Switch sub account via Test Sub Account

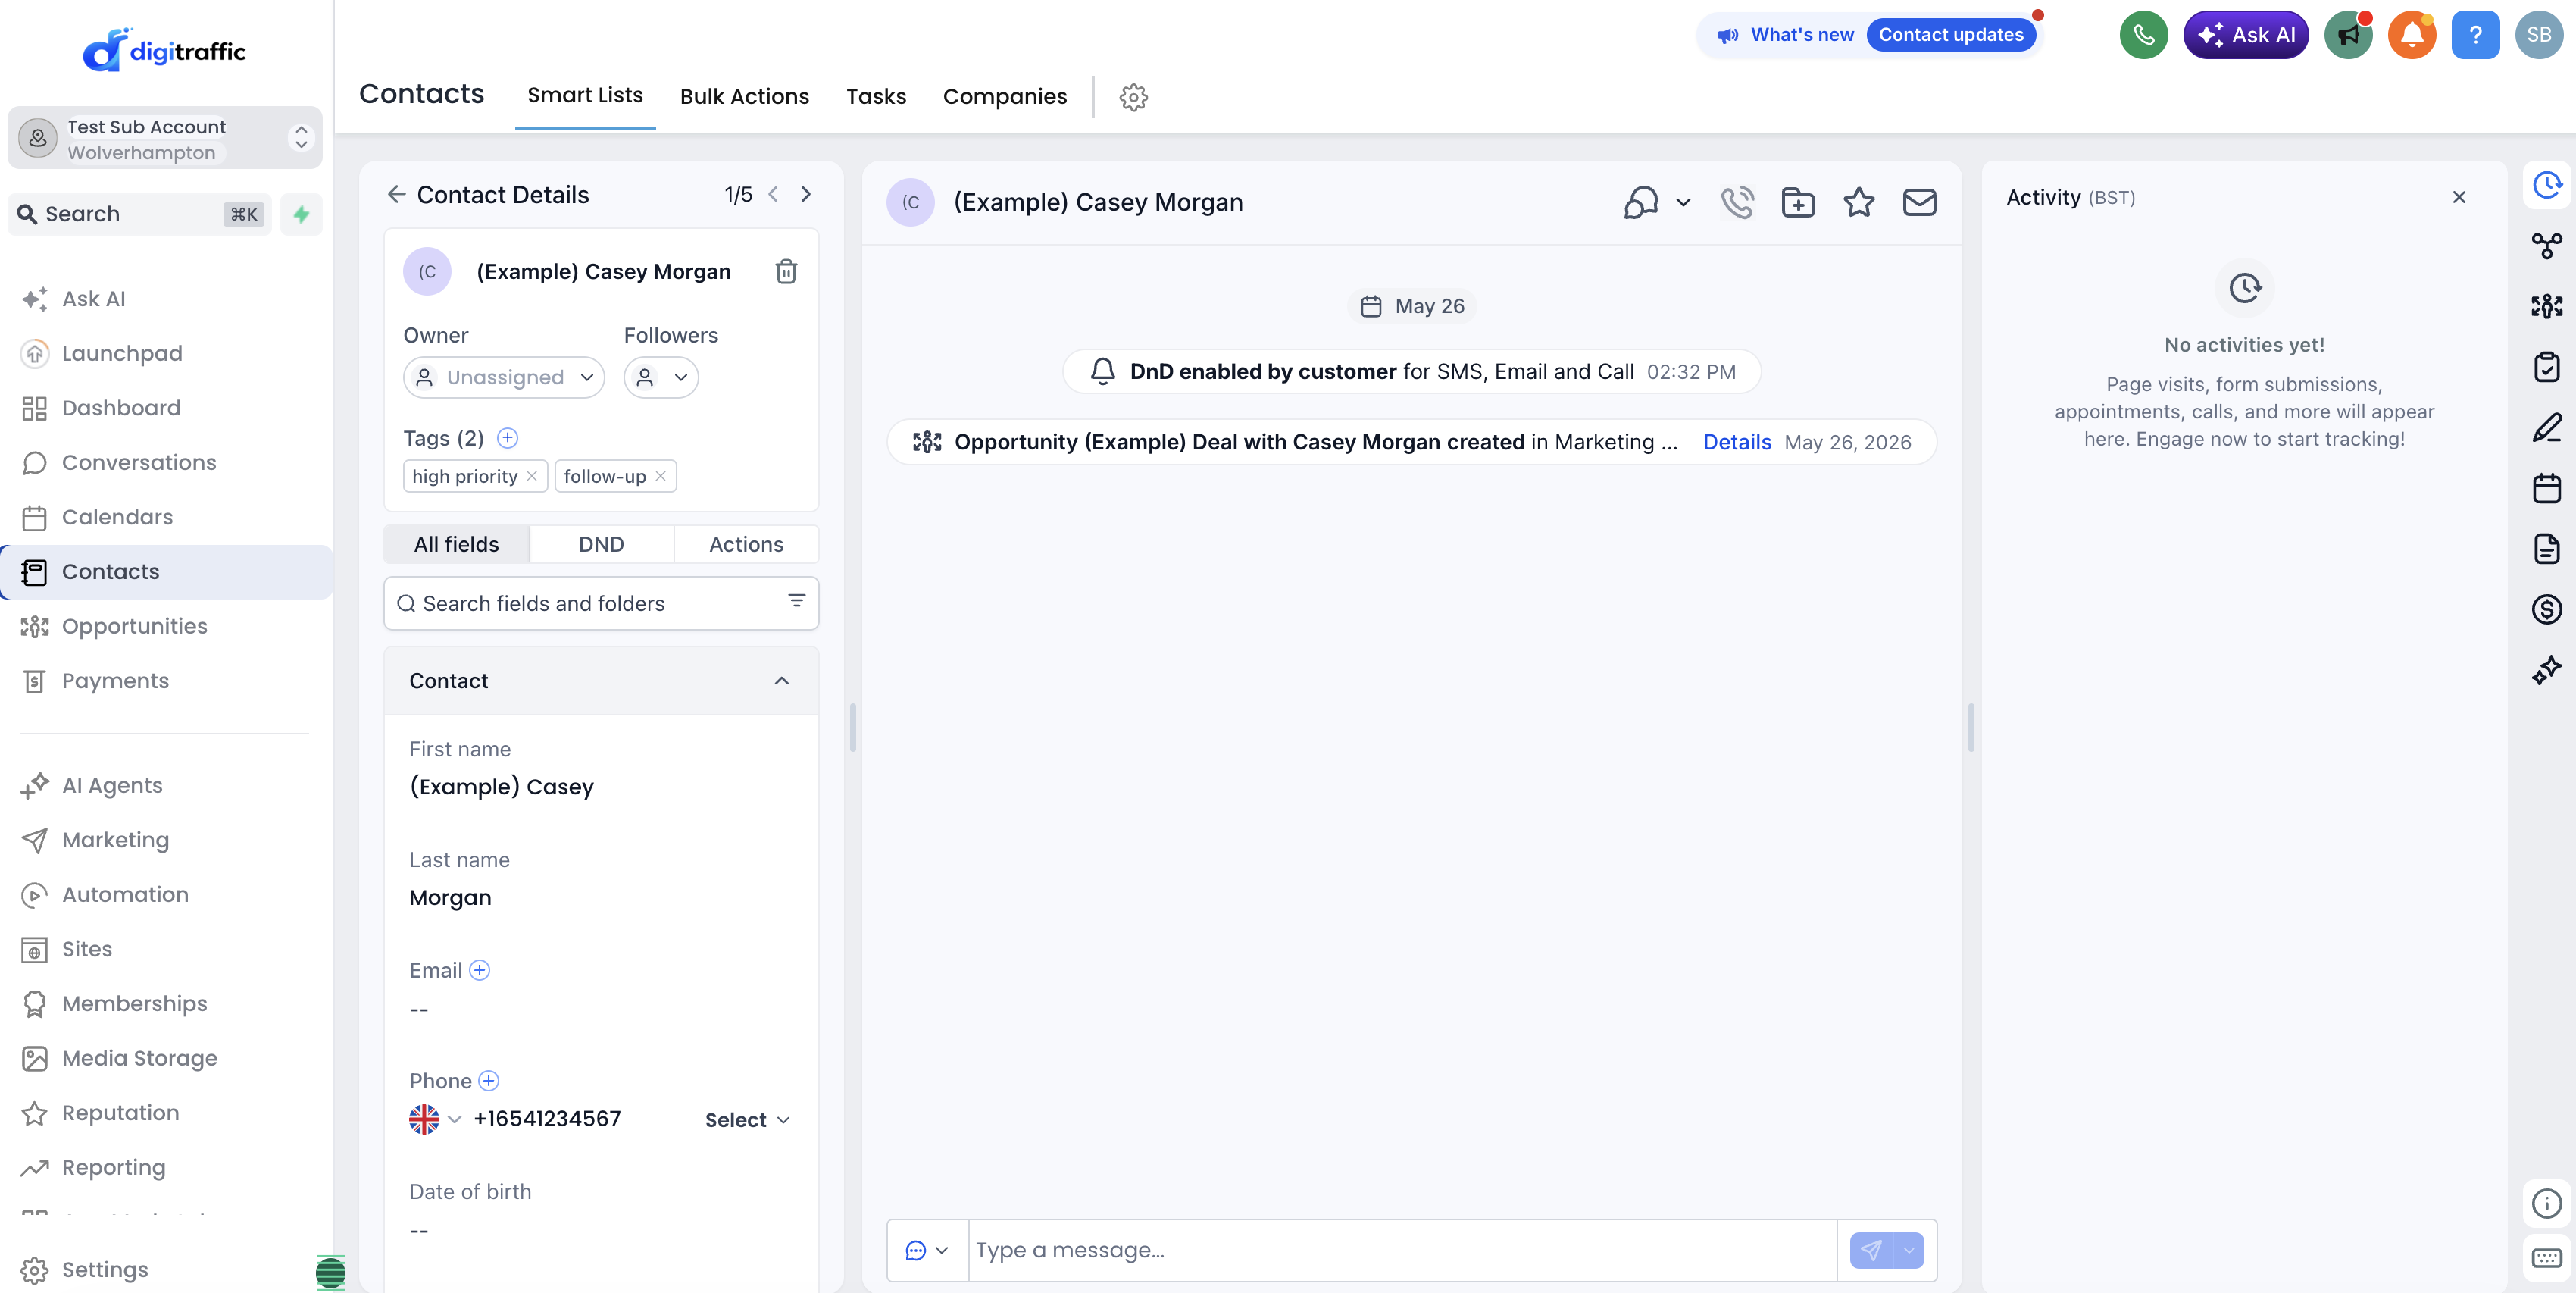[x=165, y=138]
